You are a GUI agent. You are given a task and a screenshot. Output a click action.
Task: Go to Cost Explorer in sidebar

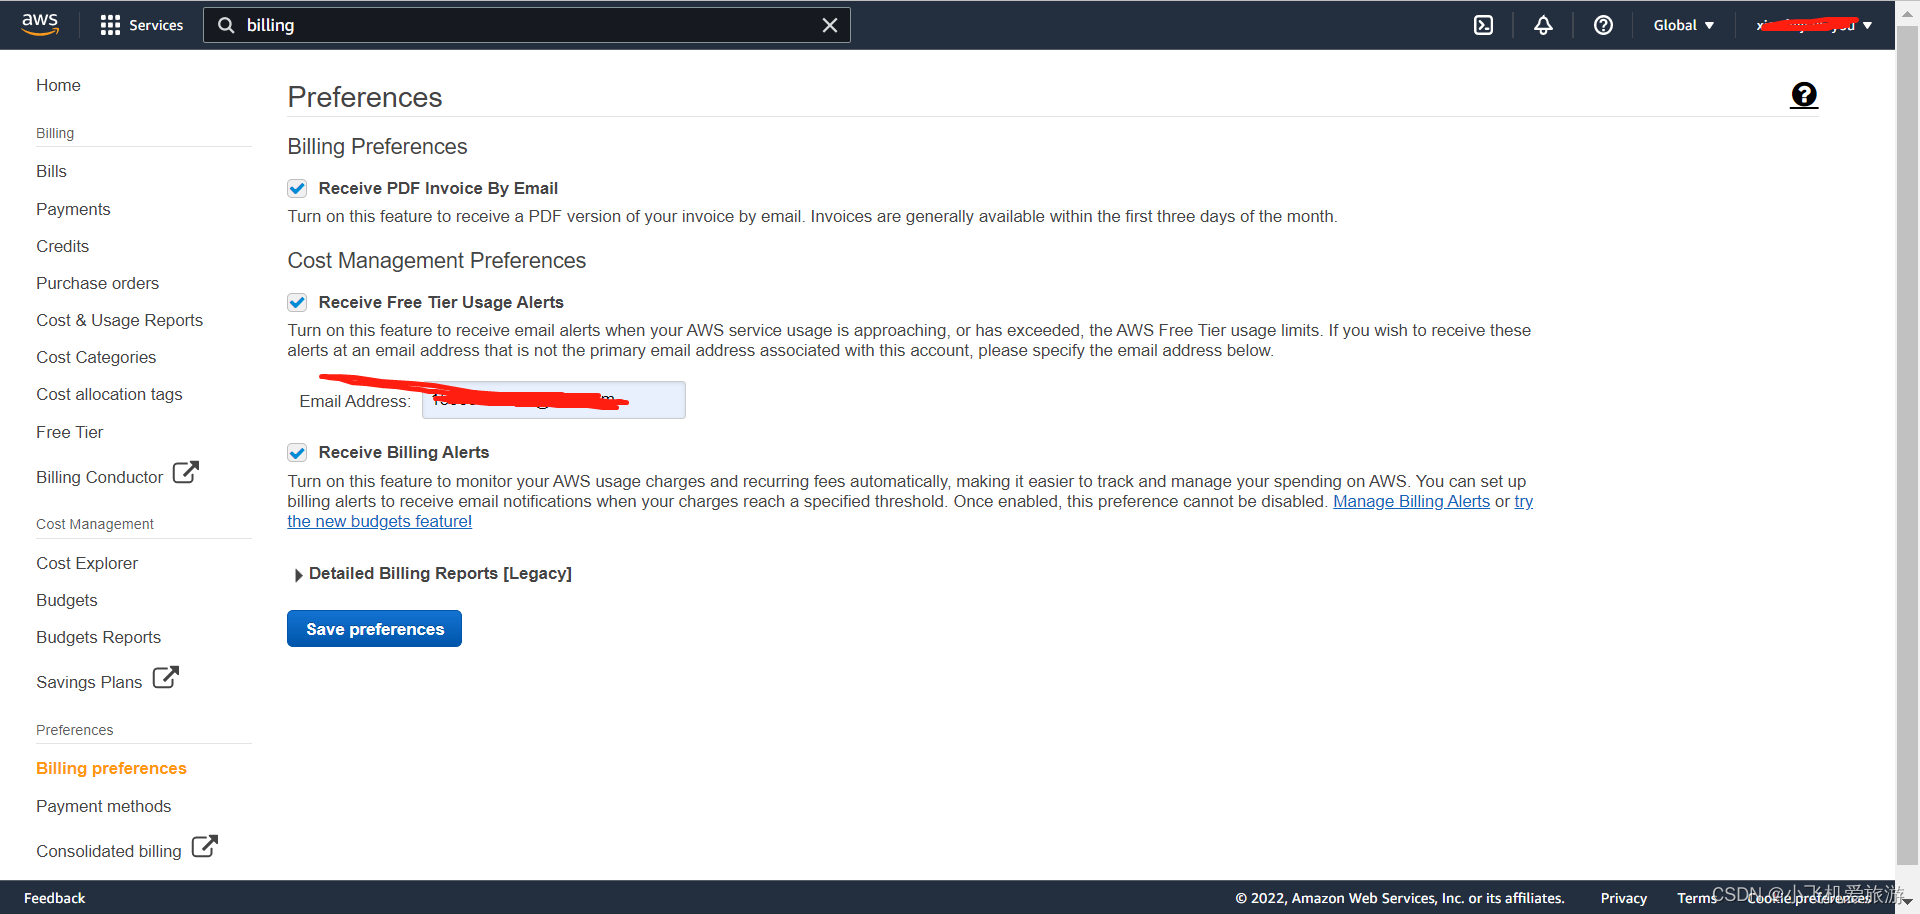[87, 563]
